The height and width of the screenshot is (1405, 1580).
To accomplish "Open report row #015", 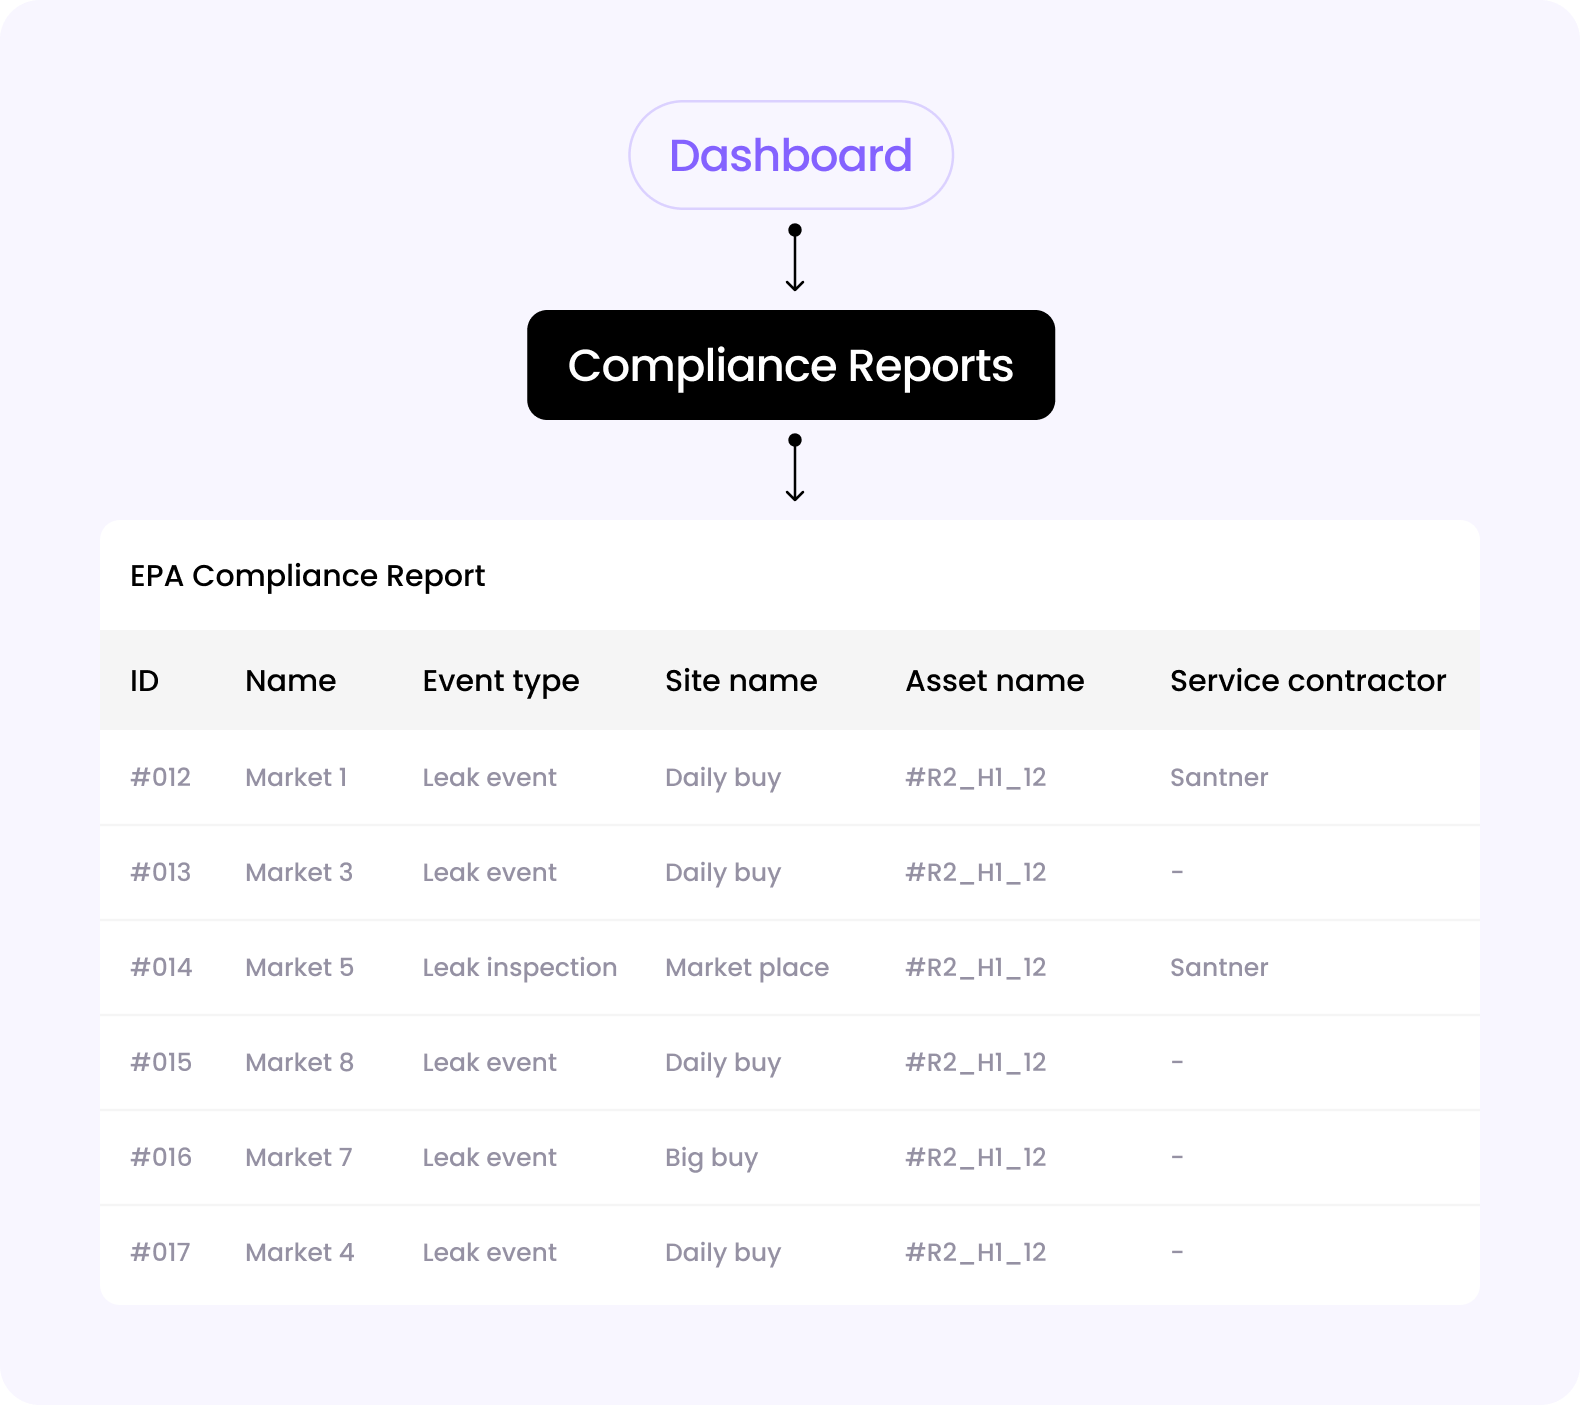I will [160, 1063].
